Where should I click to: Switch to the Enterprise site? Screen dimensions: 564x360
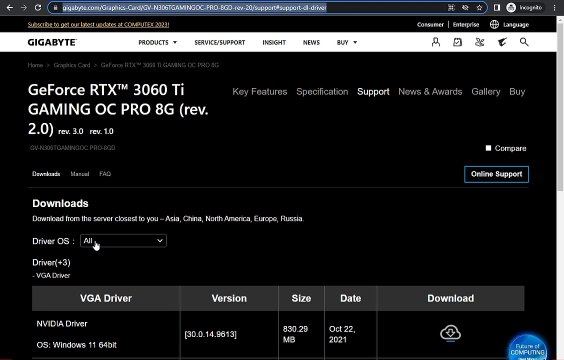[466, 24]
